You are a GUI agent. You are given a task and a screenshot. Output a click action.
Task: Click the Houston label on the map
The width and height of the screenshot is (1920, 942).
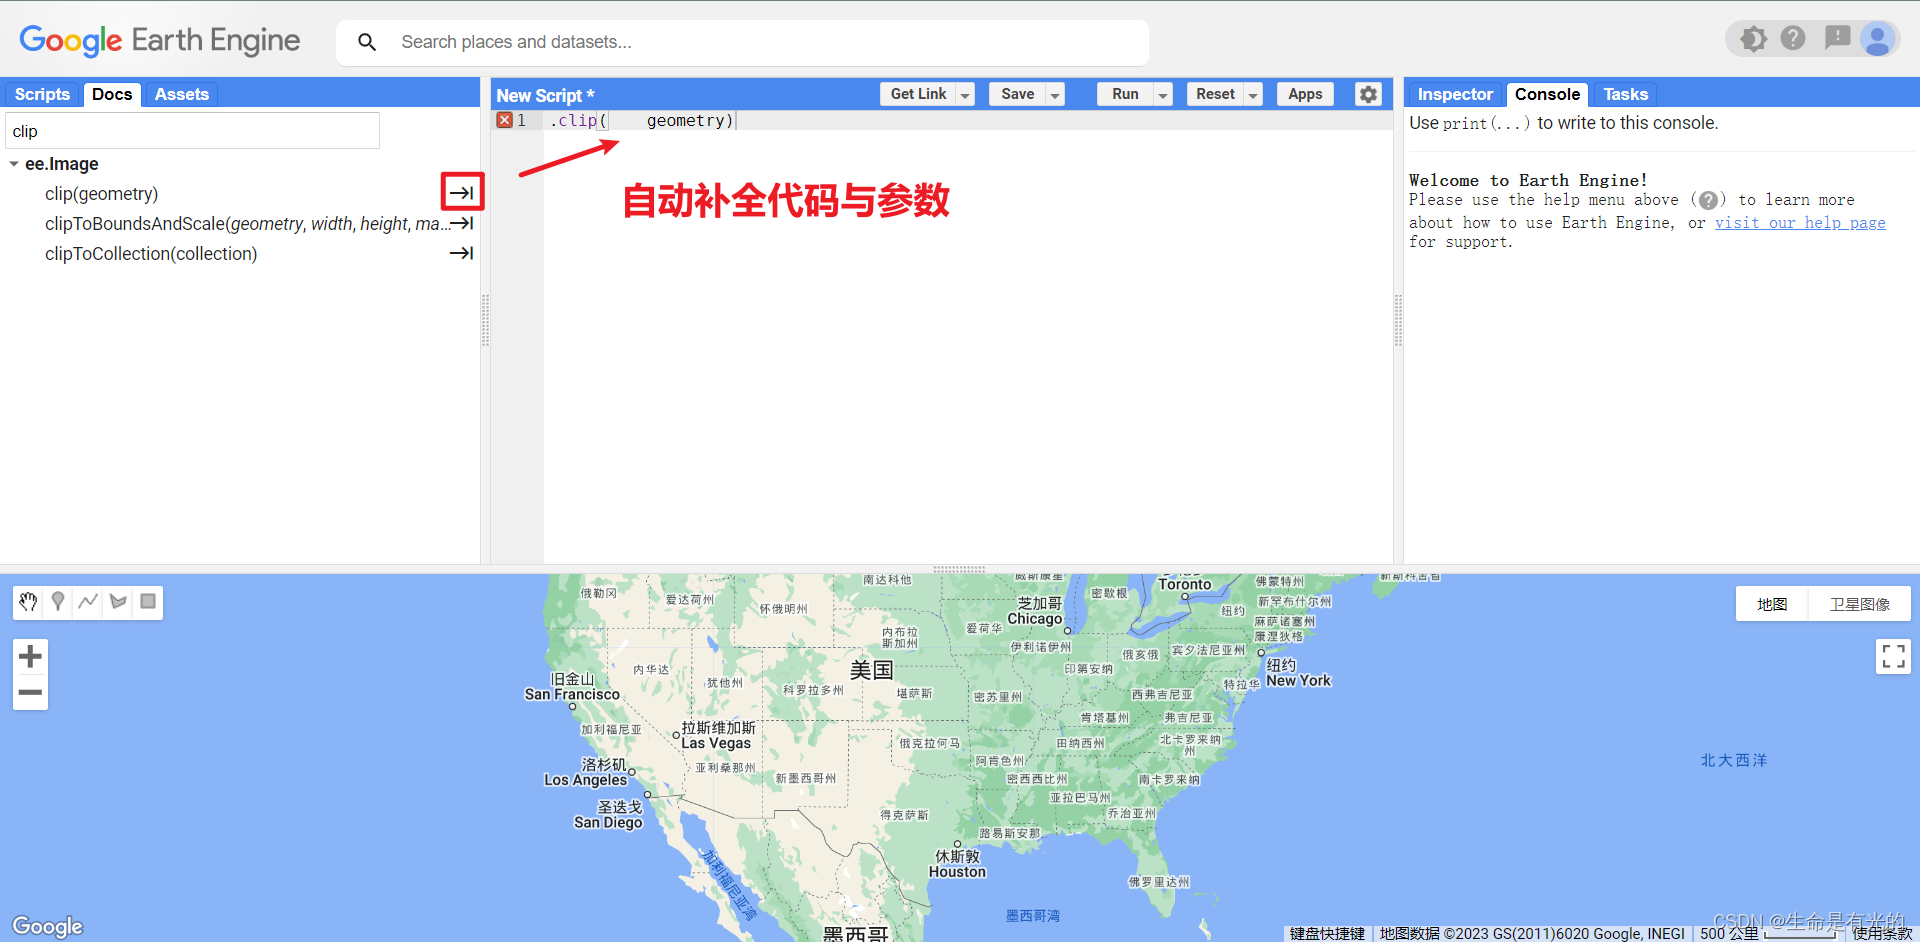pyautogui.click(x=957, y=872)
